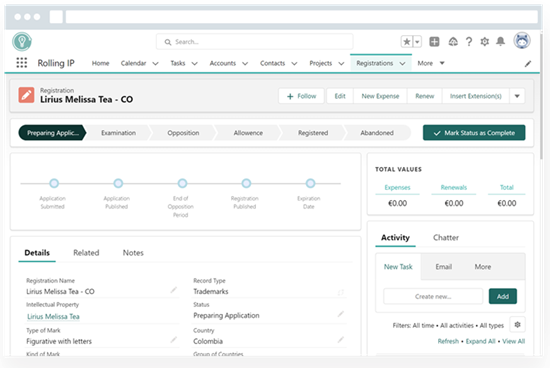Viewport: 550px width, 368px height.
Task: Open the global actions plus icon
Action: tap(434, 42)
